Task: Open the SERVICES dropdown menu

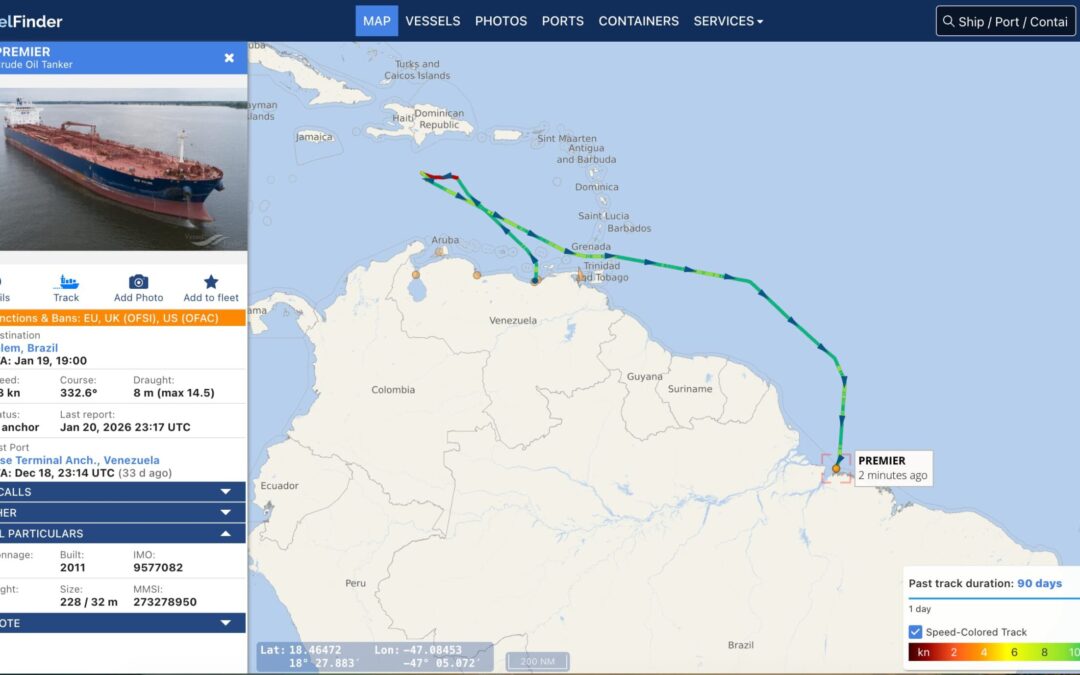Action: 728,21
